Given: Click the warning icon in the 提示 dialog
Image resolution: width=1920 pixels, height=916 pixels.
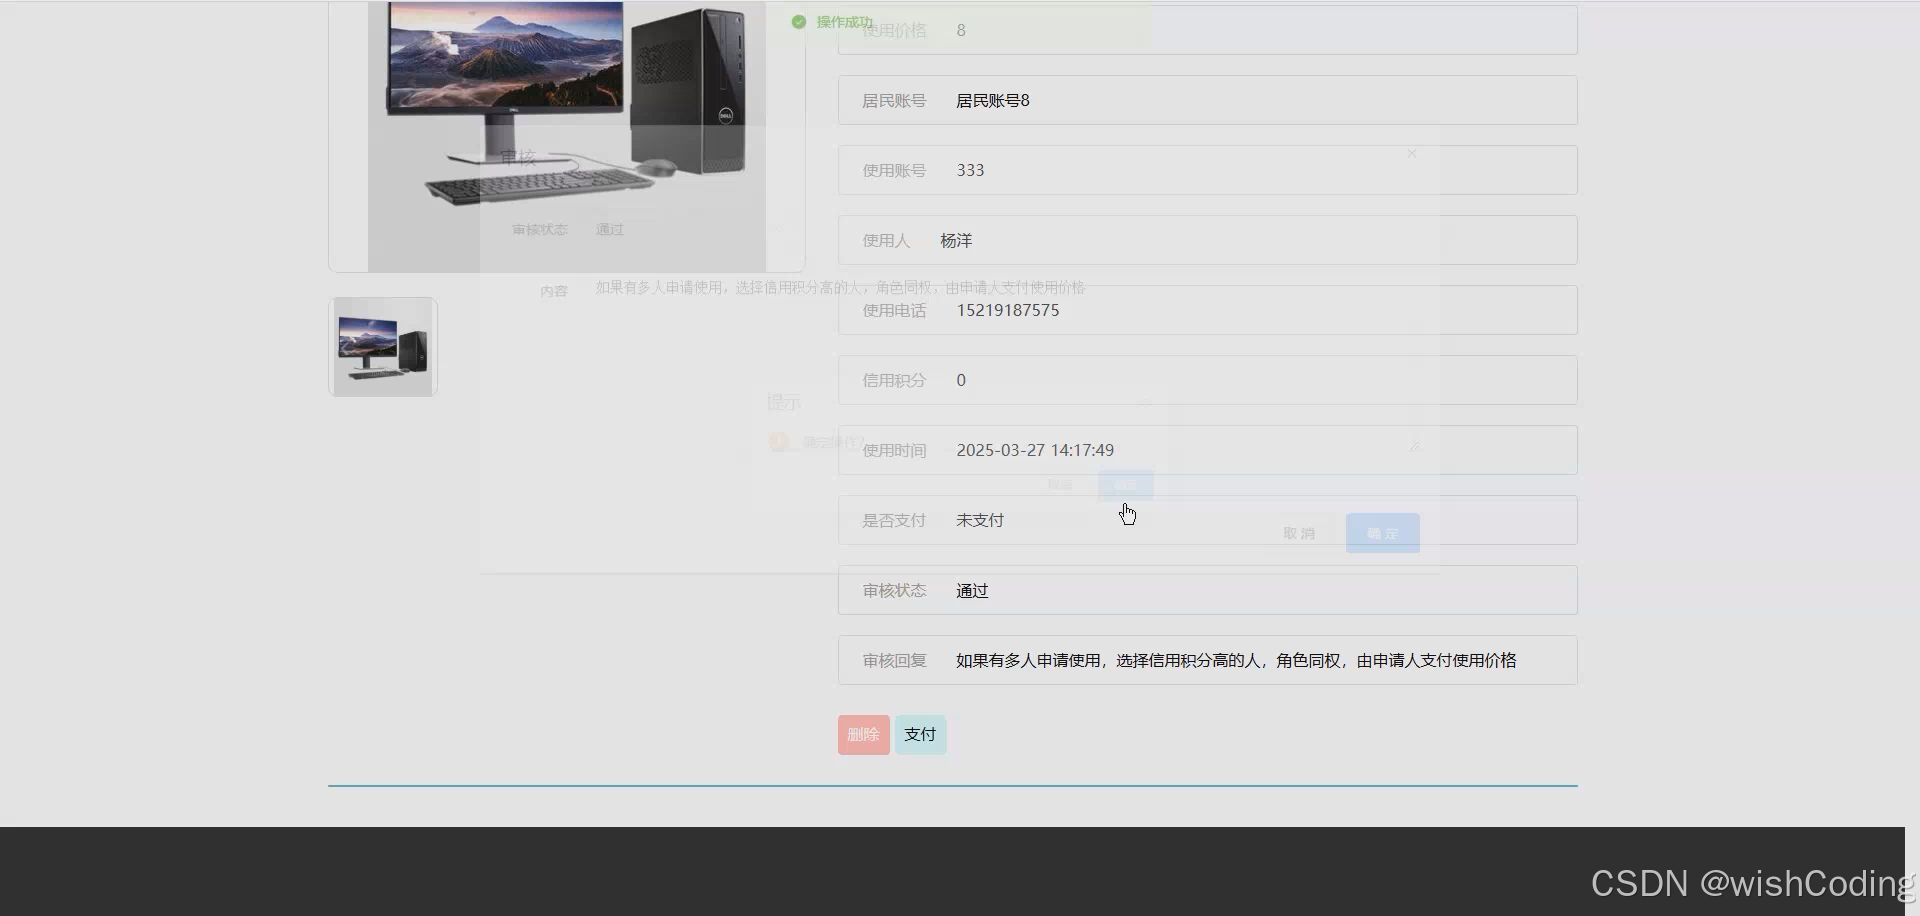Looking at the screenshot, I should [779, 441].
